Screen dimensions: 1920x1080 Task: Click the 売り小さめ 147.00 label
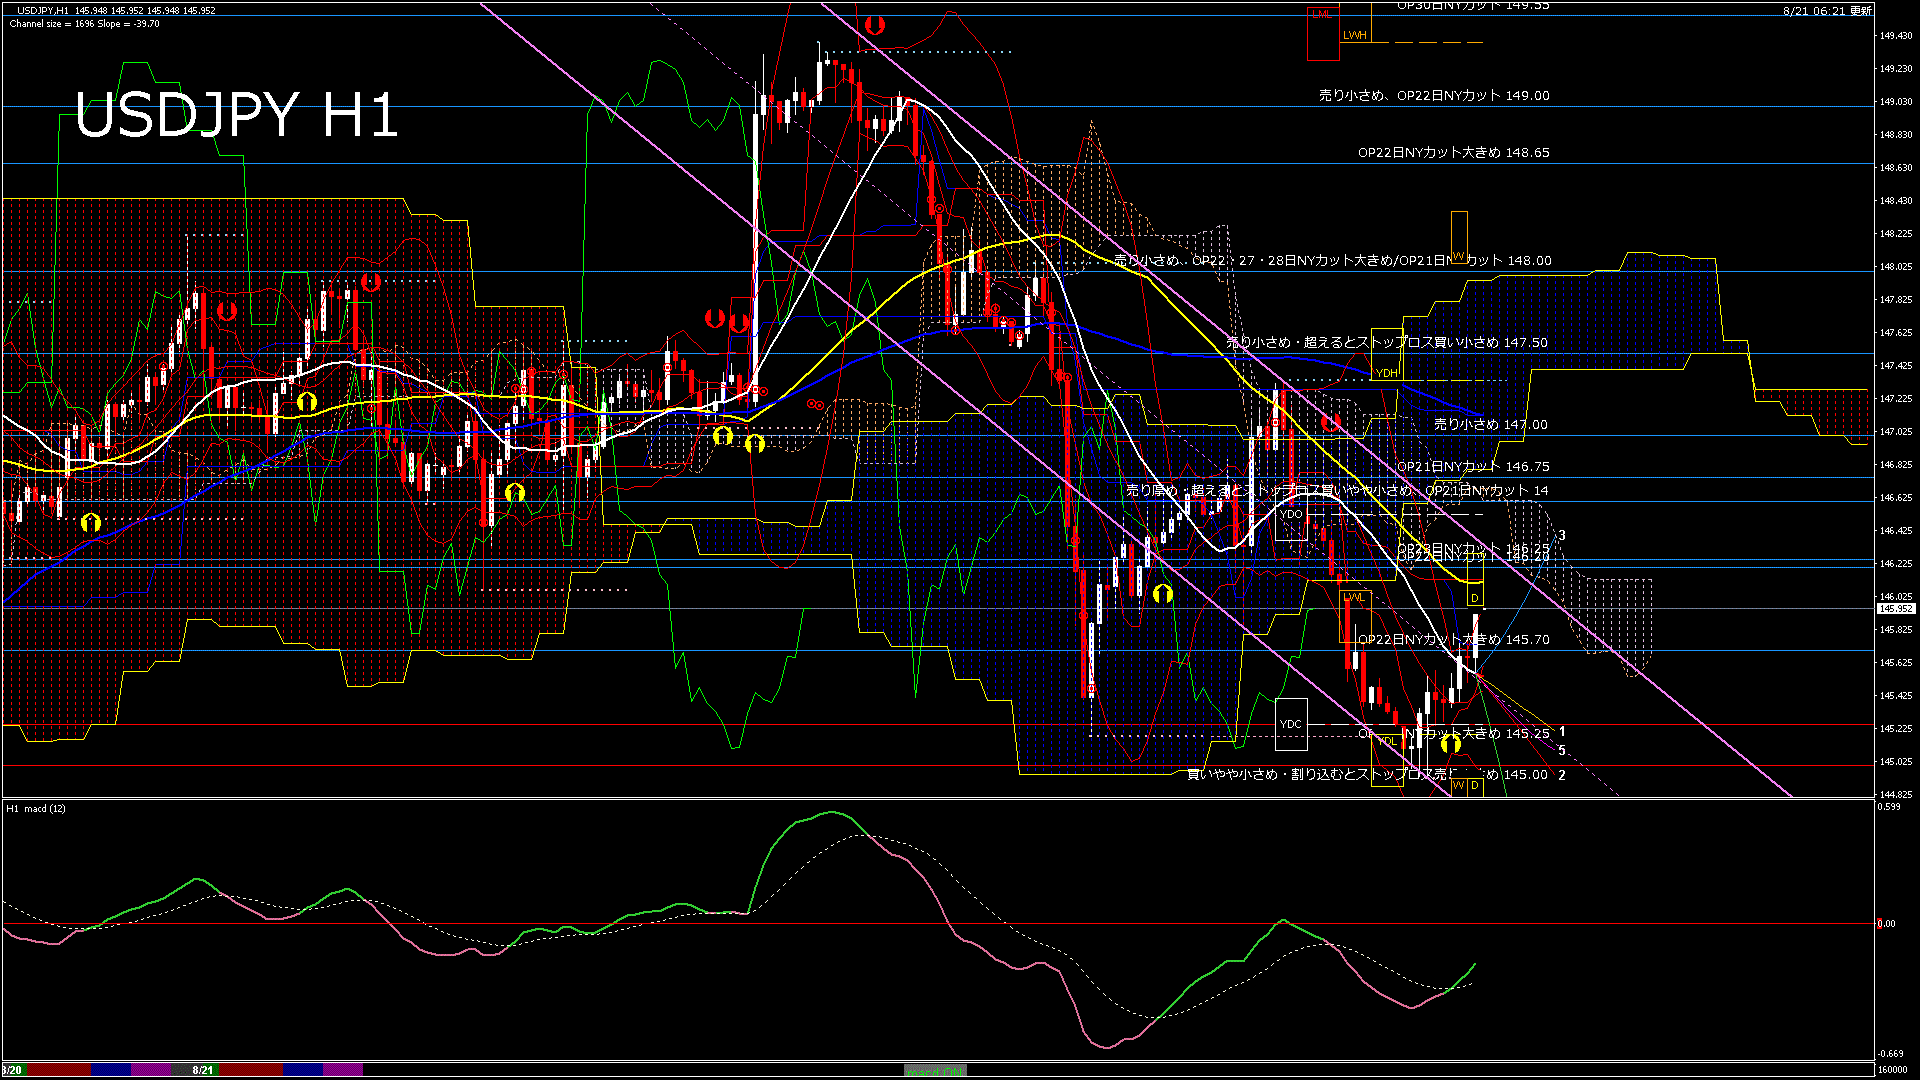coord(1490,425)
